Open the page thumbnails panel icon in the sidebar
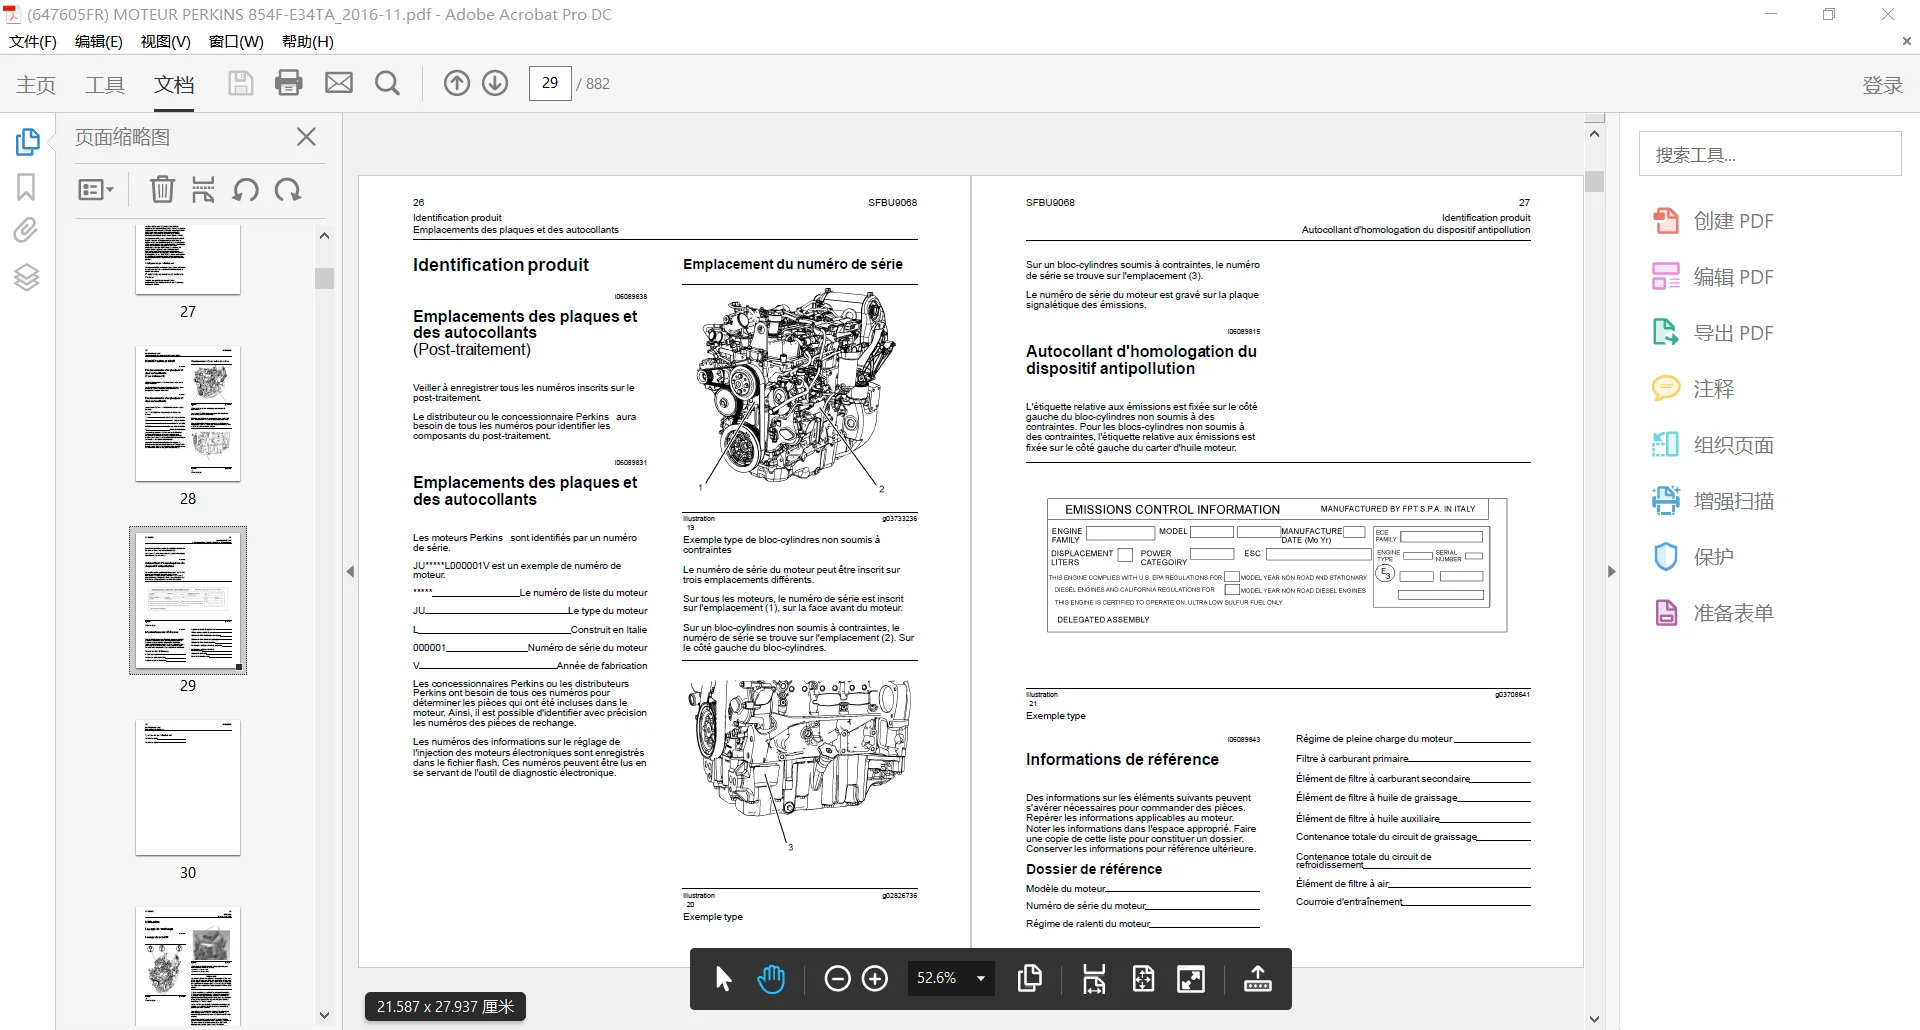The image size is (1920, 1030). [x=27, y=142]
